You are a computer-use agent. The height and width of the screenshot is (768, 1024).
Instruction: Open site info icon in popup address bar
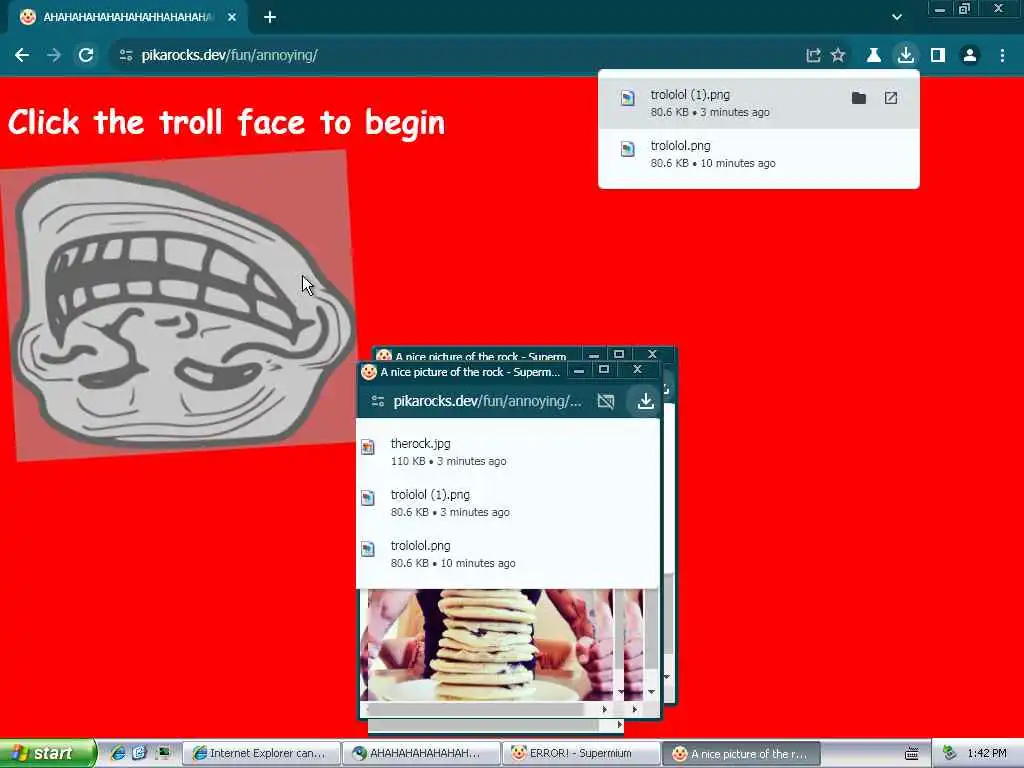pos(377,401)
